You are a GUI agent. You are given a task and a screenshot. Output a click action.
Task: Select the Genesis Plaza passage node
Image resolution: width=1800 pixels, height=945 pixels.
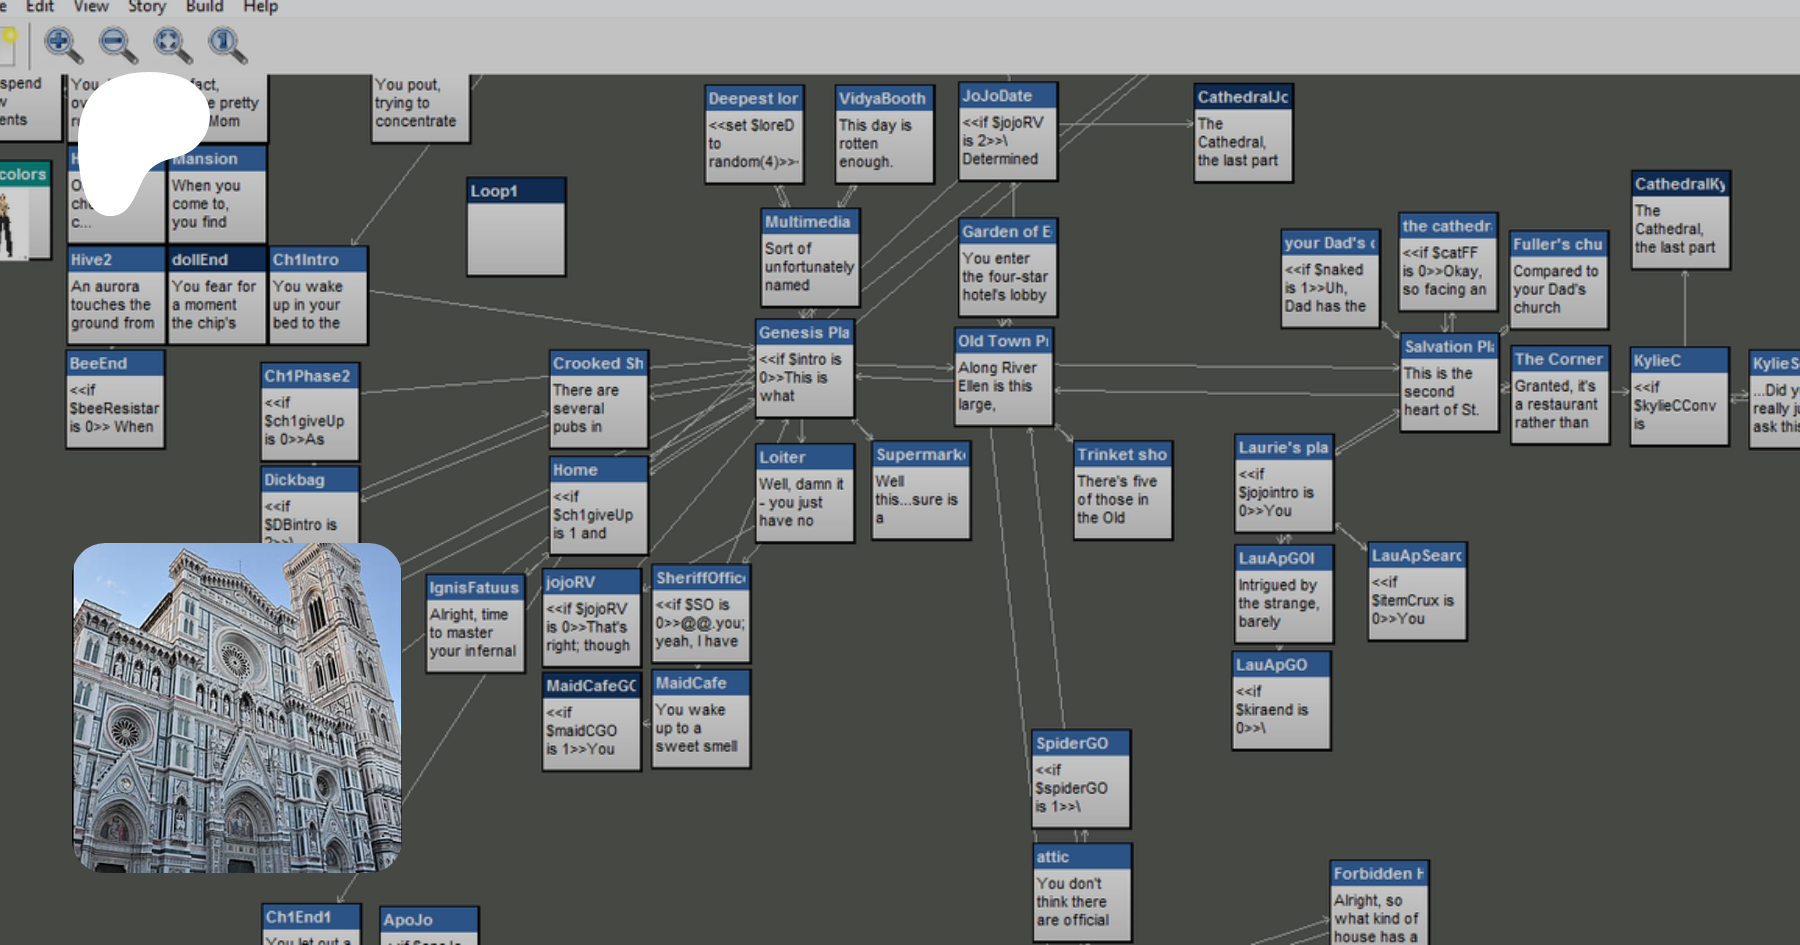click(804, 368)
